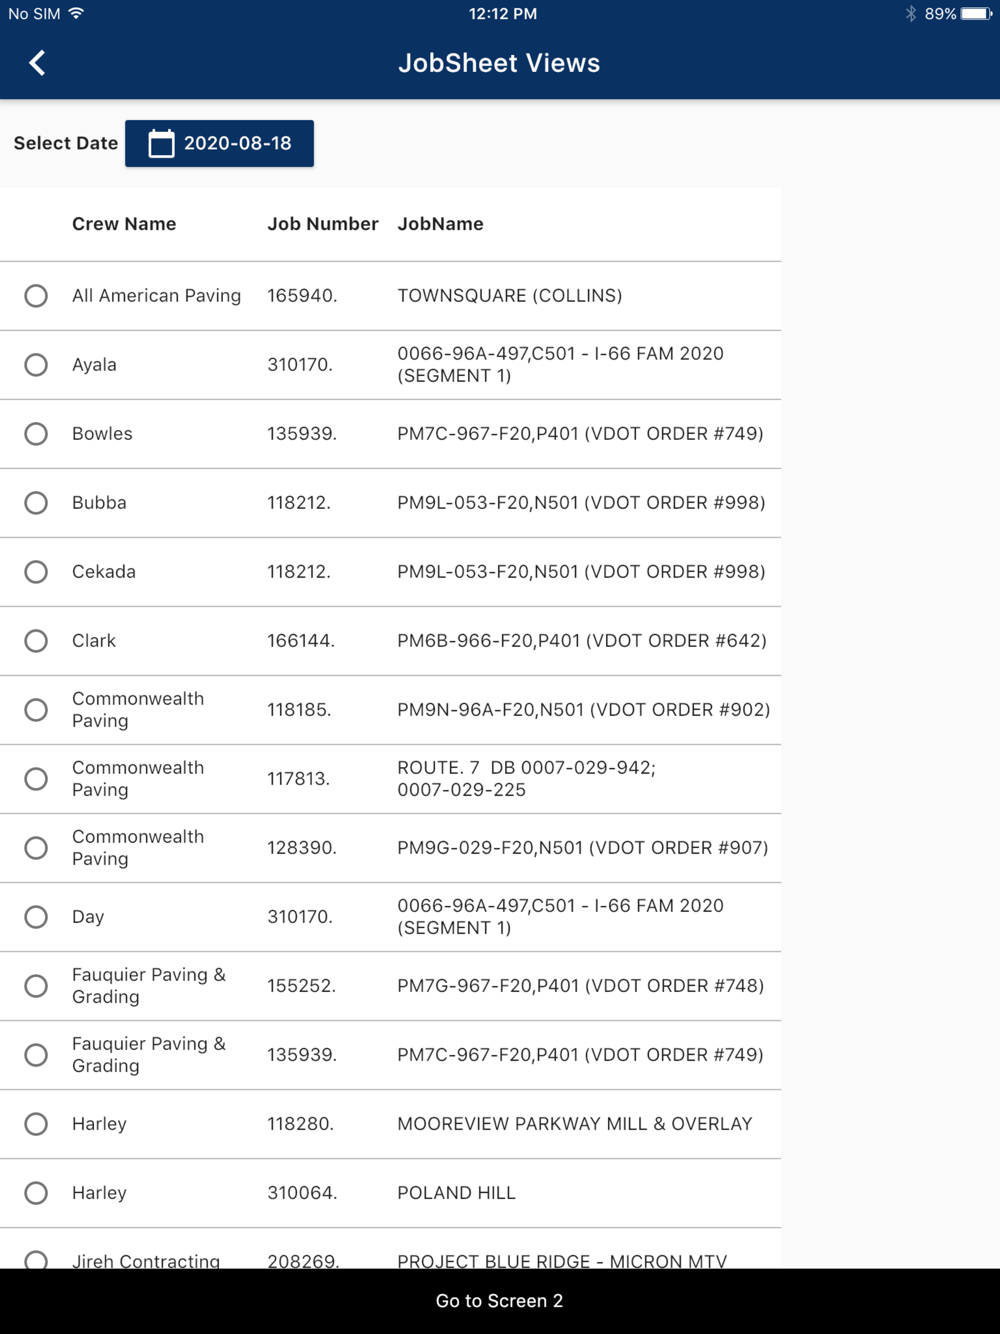The height and width of the screenshot is (1334, 1000).
Task: Pick the Cekada crew radio button
Action: click(x=36, y=572)
